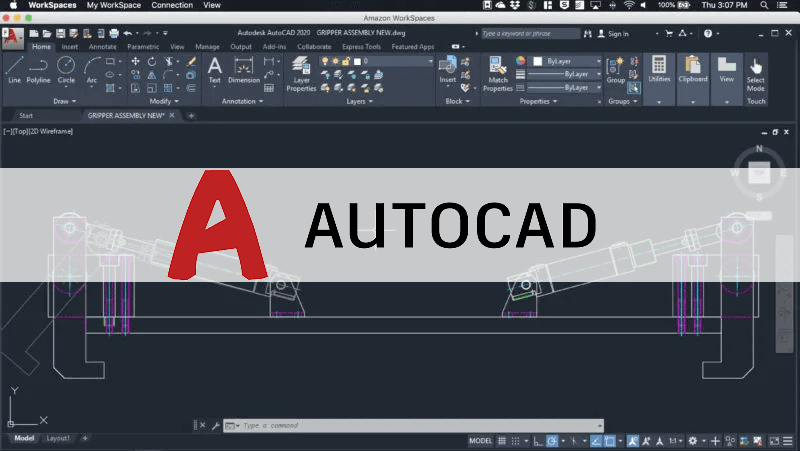Click the Copy tool in Modify panel
The width and height of the screenshot is (800, 451).
pos(135,75)
